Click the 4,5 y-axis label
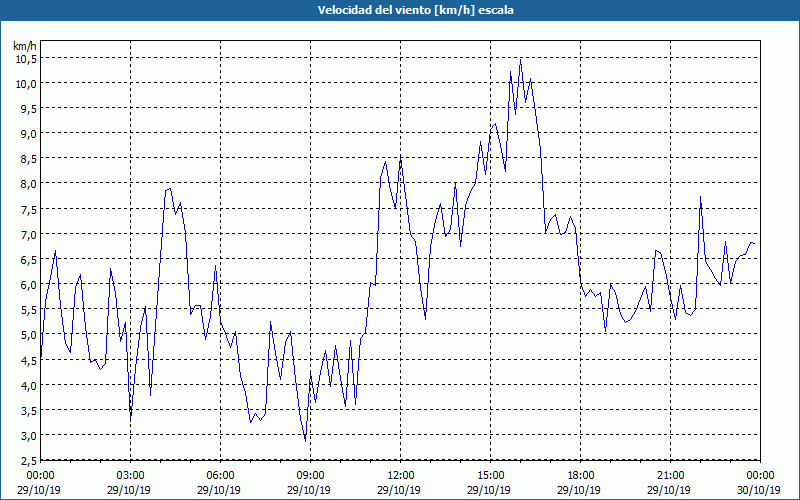800x500 pixels. tap(29, 360)
